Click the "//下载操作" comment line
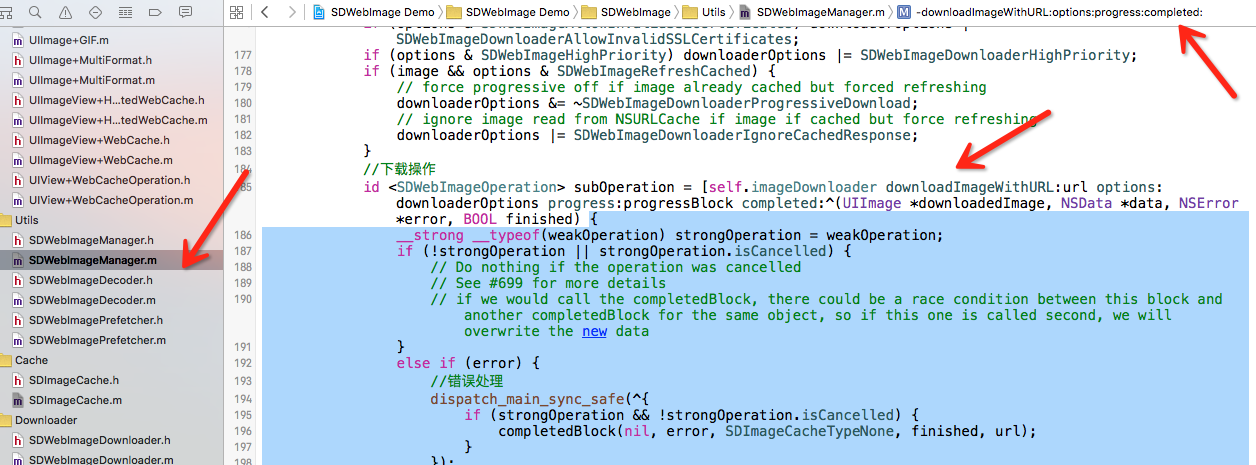Viewport: 1256px width, 465px height. (400, 169)
